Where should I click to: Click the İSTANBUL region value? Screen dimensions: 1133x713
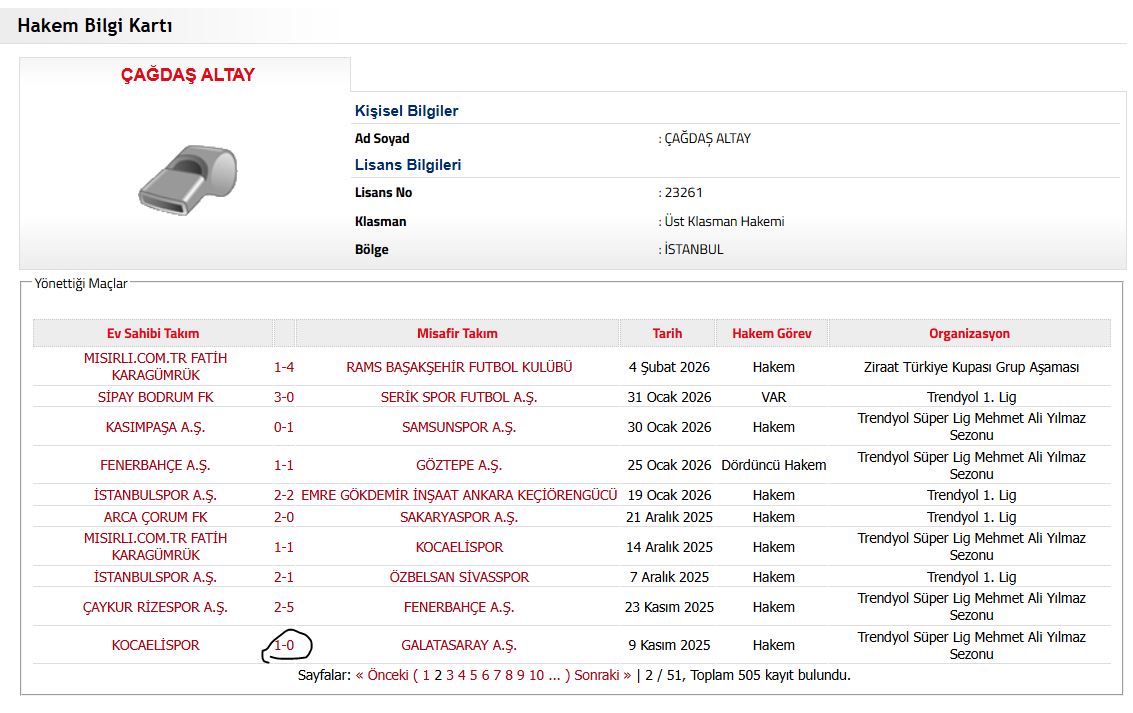[x=694, y=249]
